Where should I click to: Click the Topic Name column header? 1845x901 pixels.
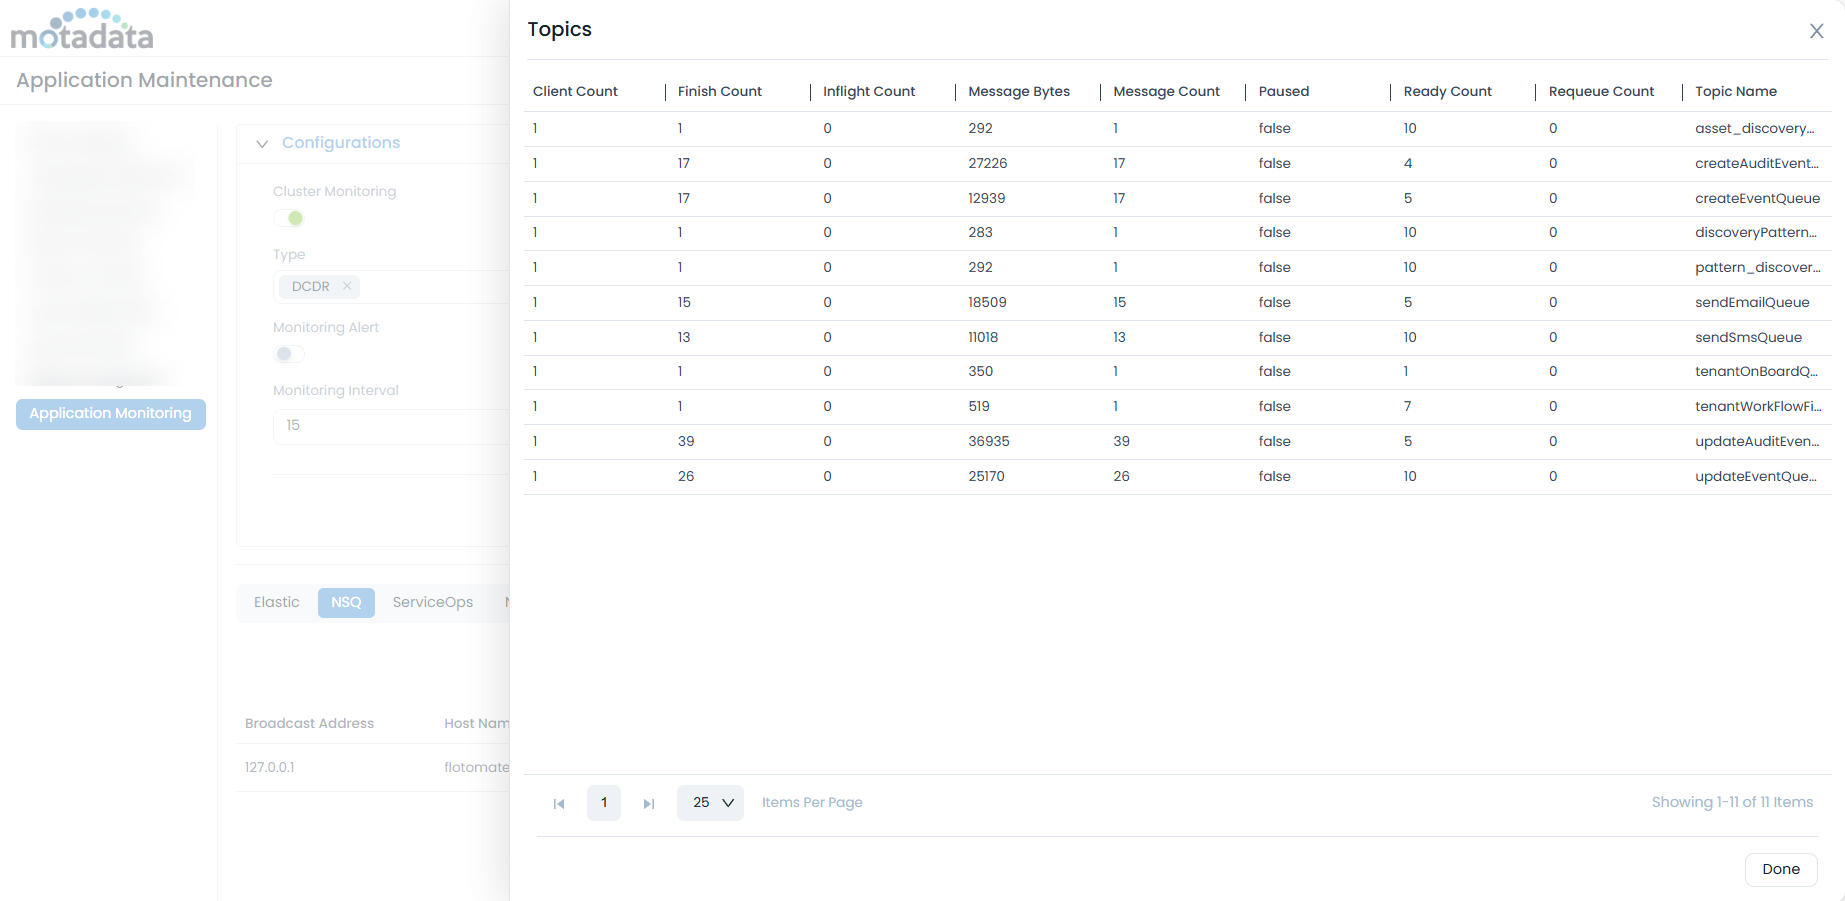(1736, 91)
